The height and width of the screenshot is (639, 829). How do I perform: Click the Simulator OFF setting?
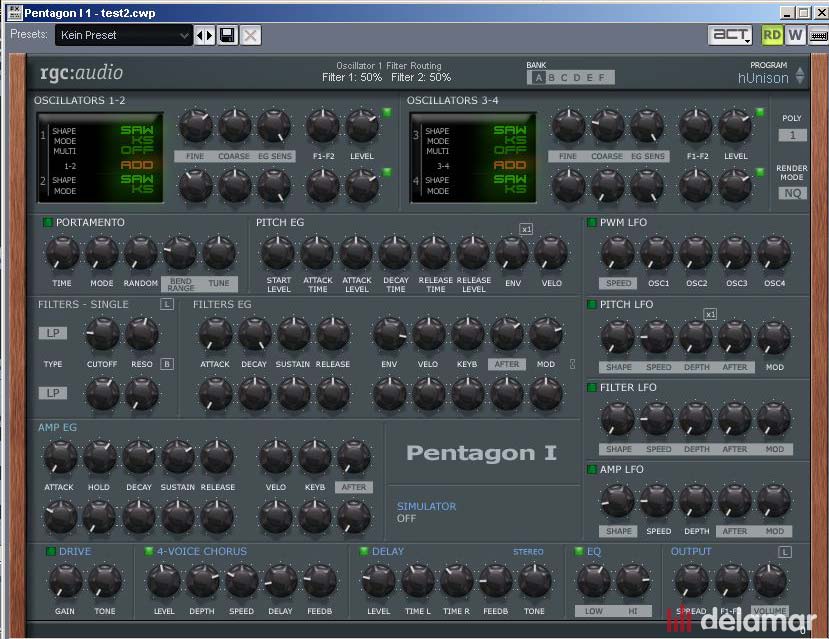click(407, 518)
